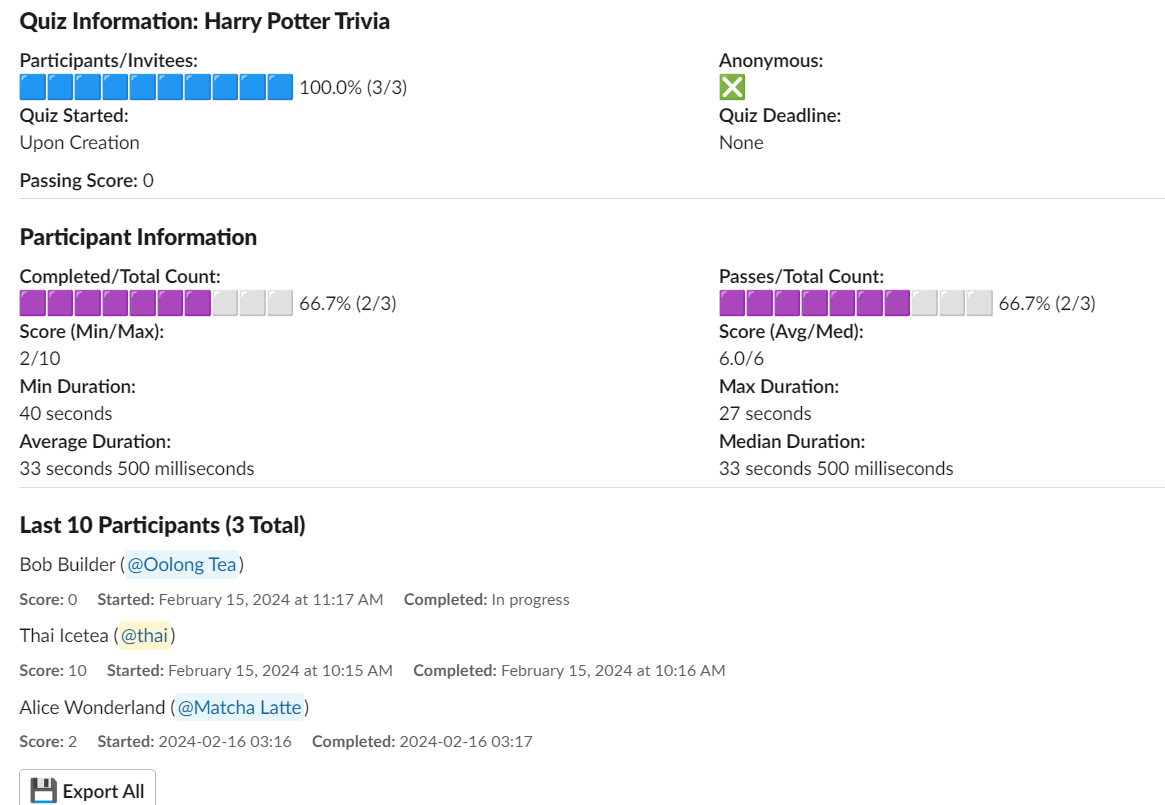Click the Last 10 Participants heading

(x=162, y=525)
